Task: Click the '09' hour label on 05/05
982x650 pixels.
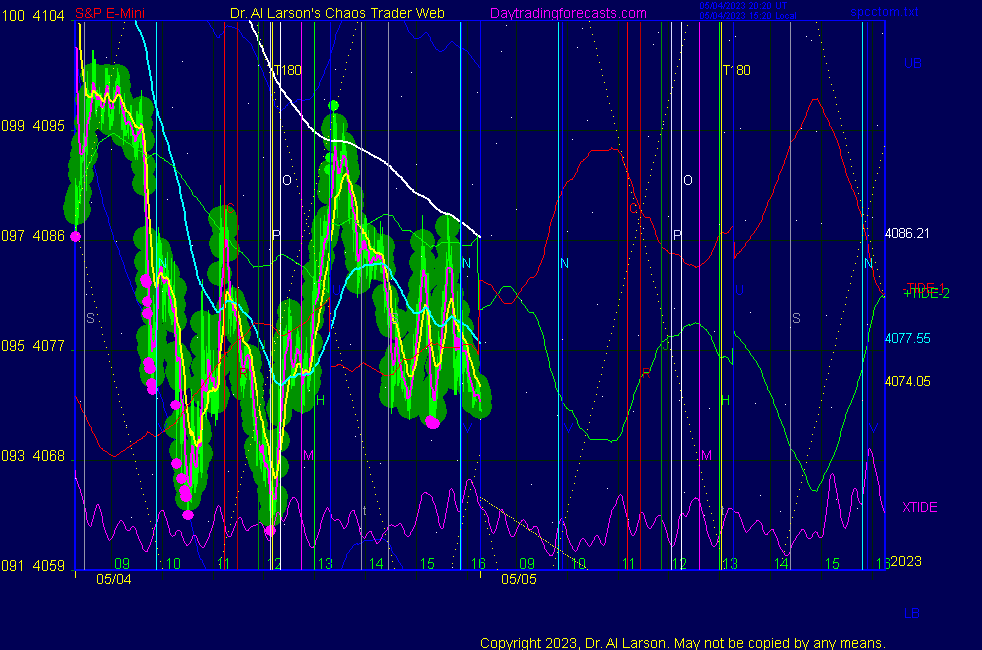Action: (x=527, y=564)
